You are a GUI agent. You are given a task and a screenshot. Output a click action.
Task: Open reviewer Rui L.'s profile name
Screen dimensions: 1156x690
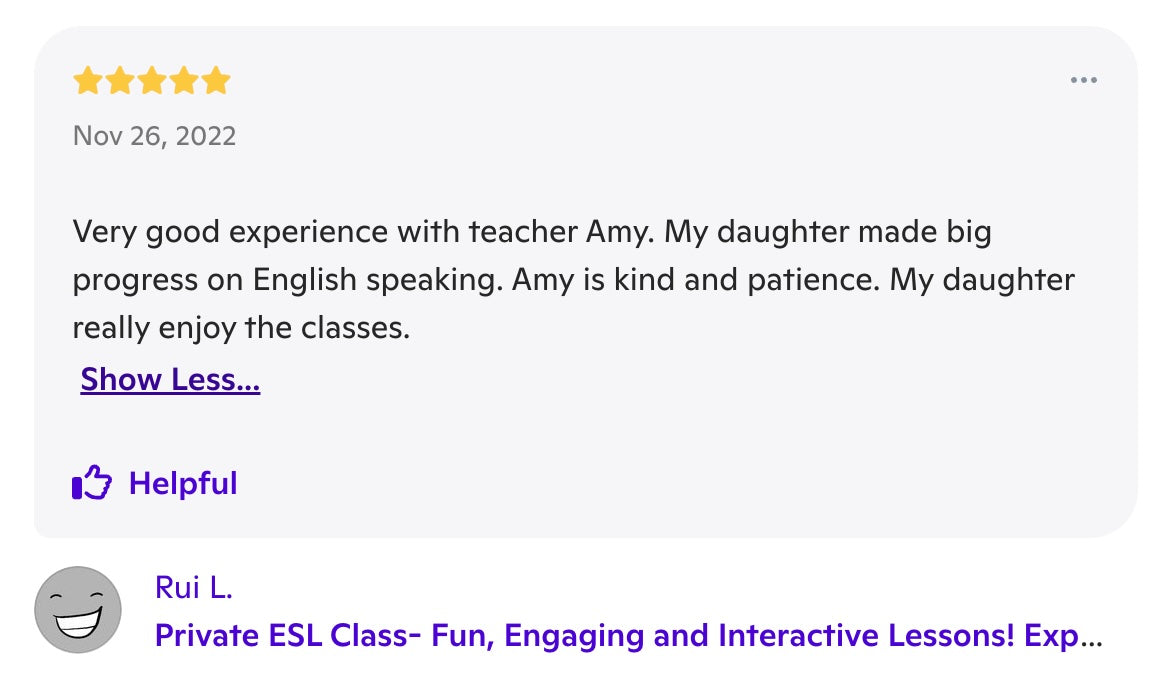194,588
